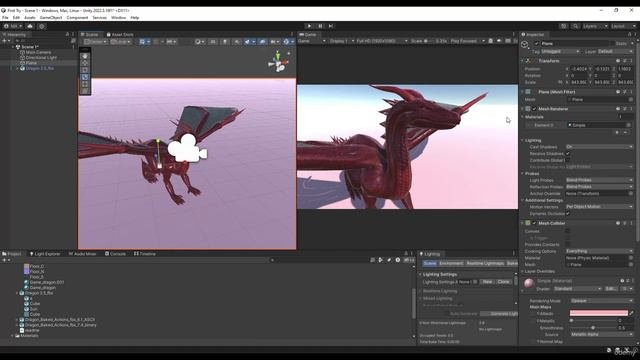Image resolution: width=640 pixels, height=360 pixels.
Task: Click the Pause button in the top toolbar
Action: pos(320,26)
